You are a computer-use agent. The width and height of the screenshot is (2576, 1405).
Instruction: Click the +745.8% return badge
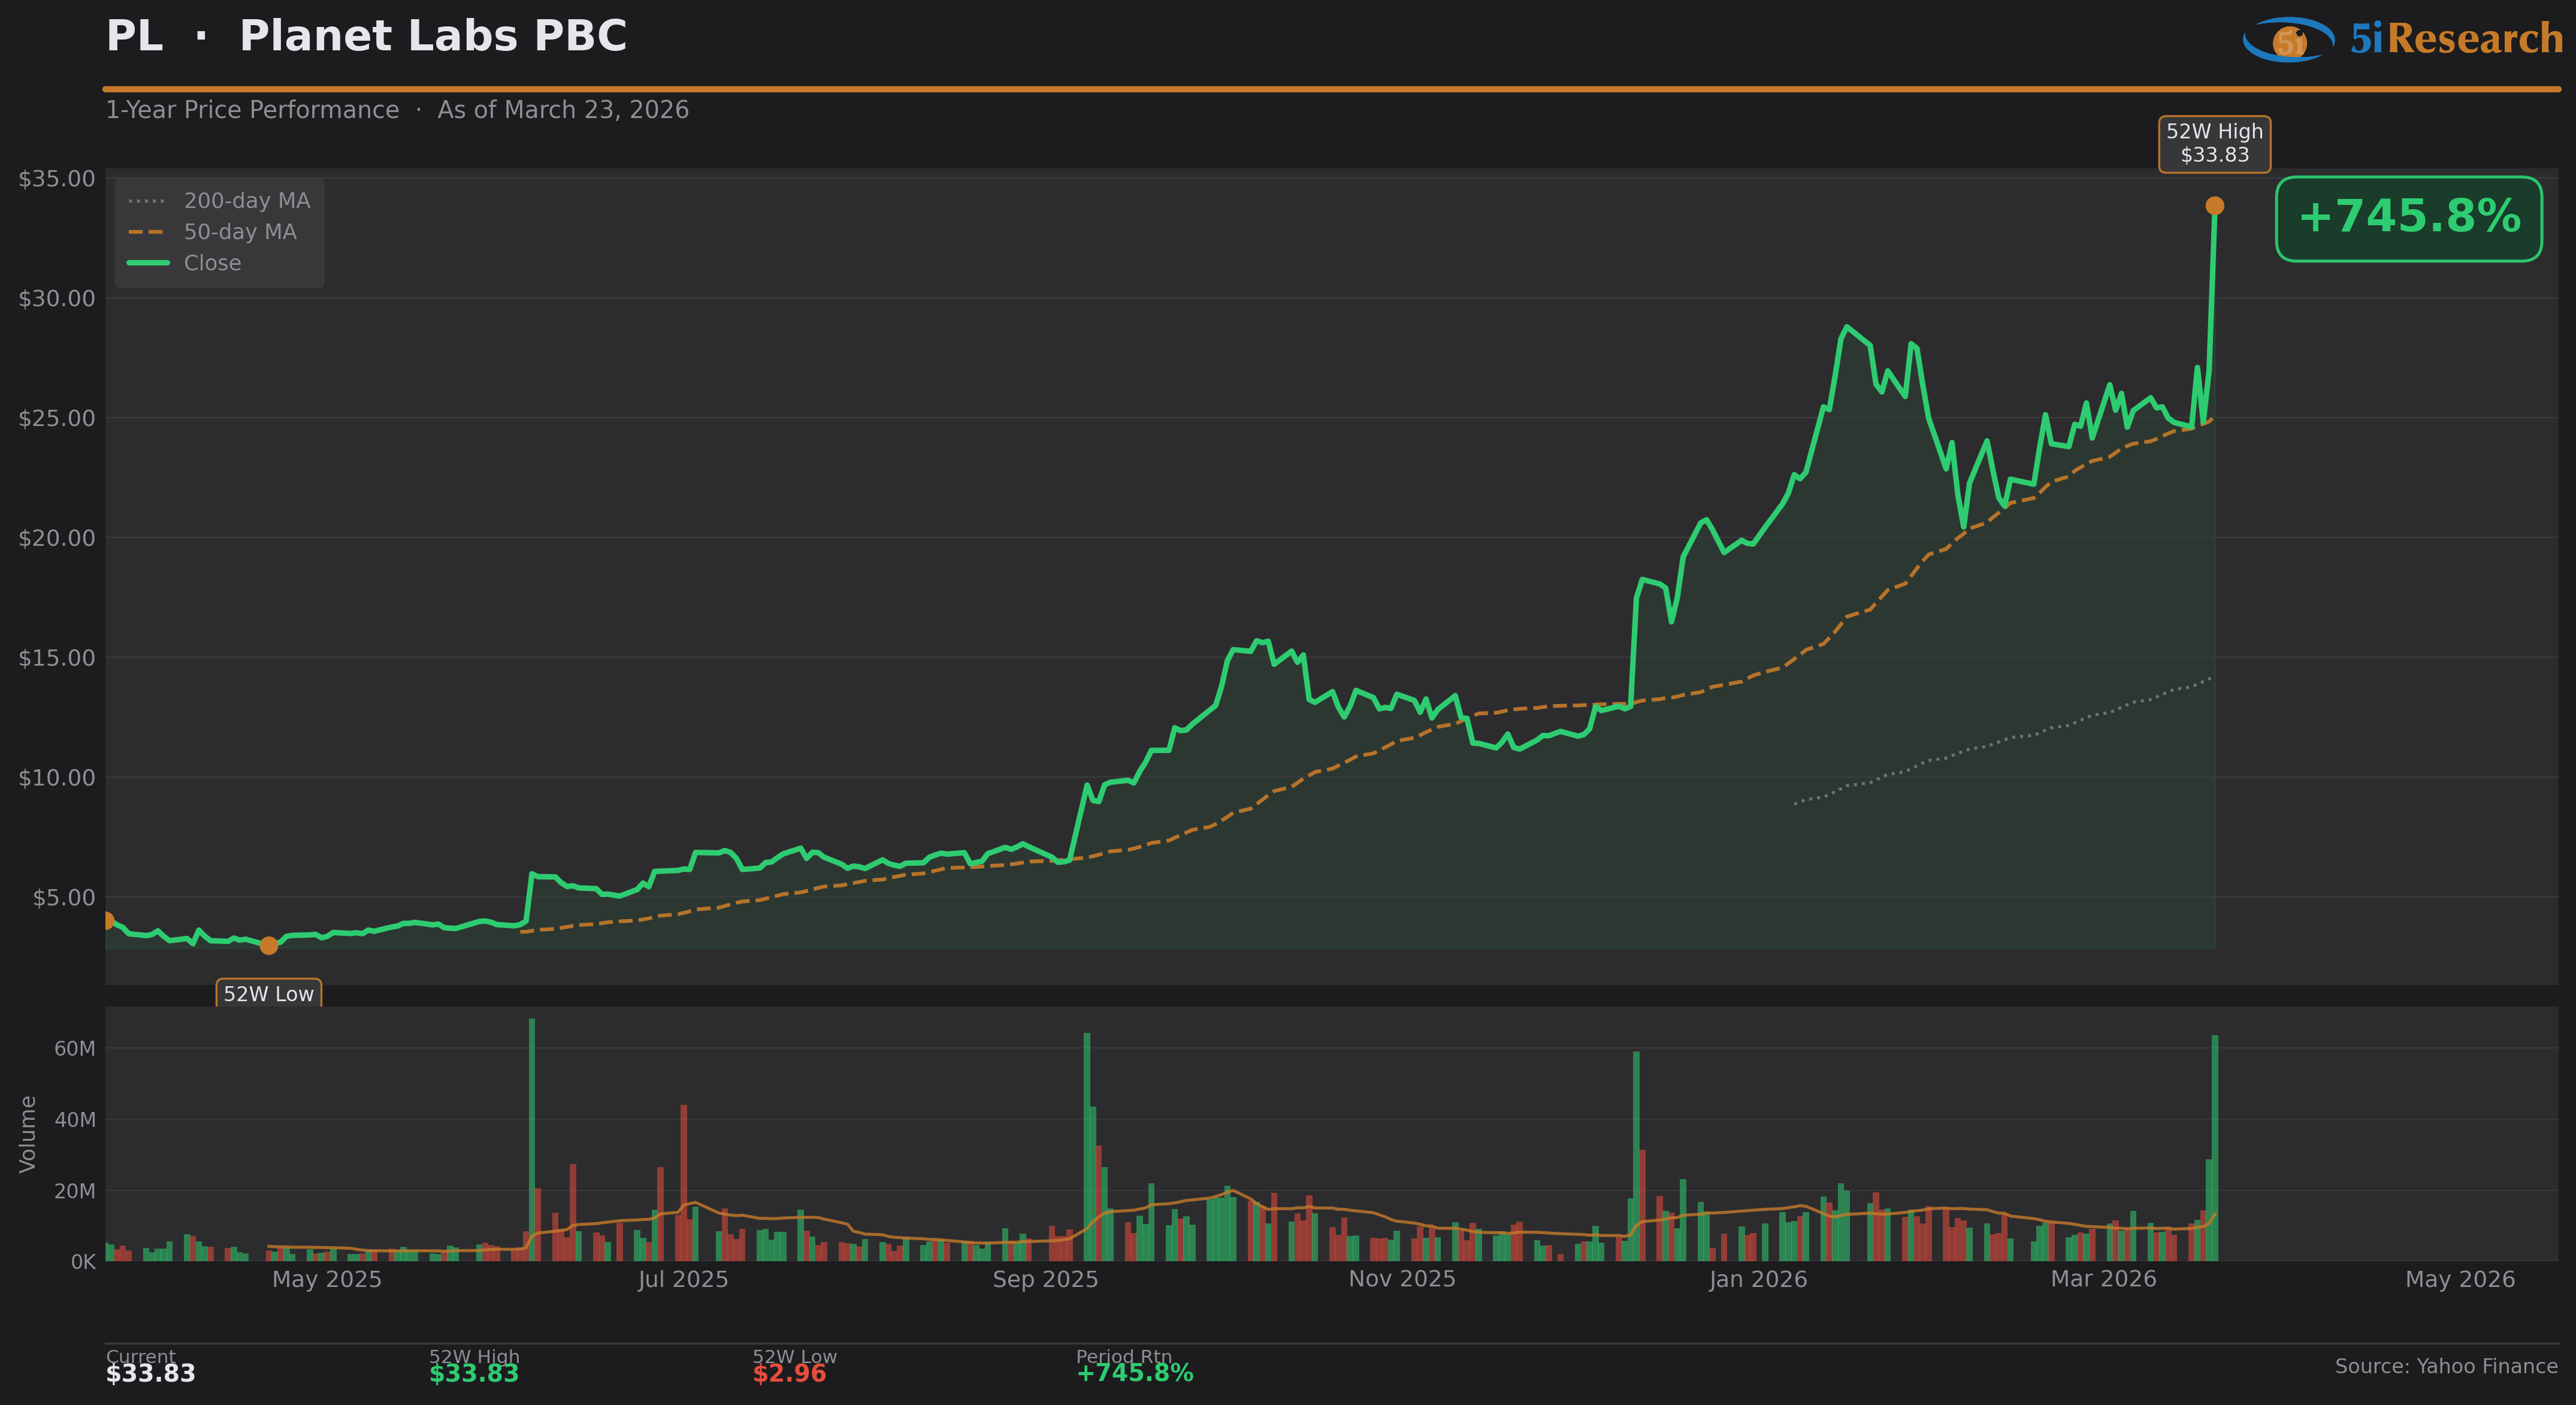coord(2408,218)
